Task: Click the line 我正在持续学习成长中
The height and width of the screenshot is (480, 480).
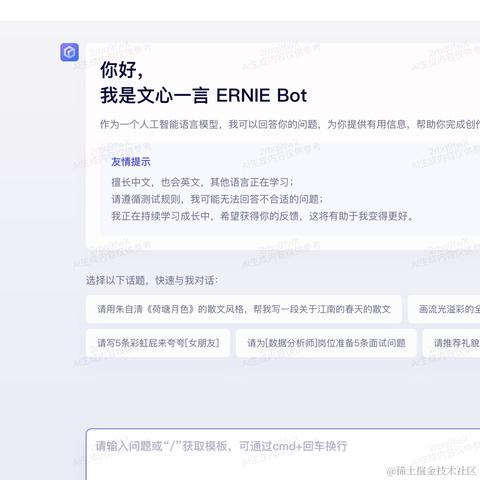Action: pyautogui.click(x=262, y=216)
